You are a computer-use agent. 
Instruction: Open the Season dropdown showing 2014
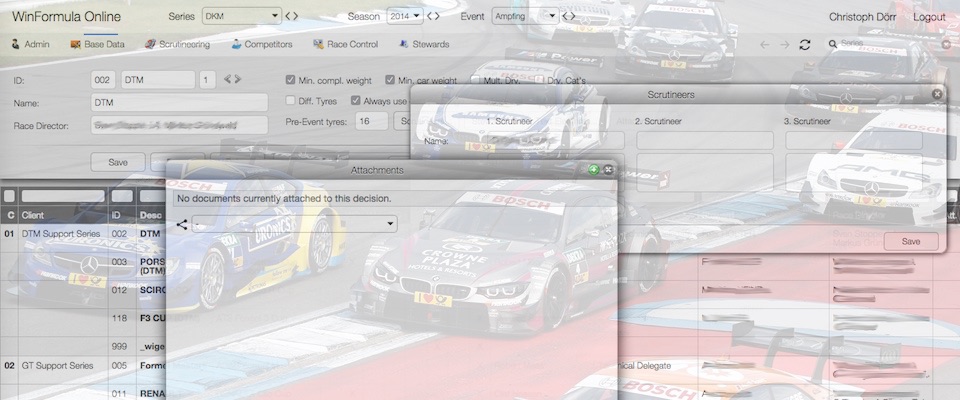click(x=405, y=17)
